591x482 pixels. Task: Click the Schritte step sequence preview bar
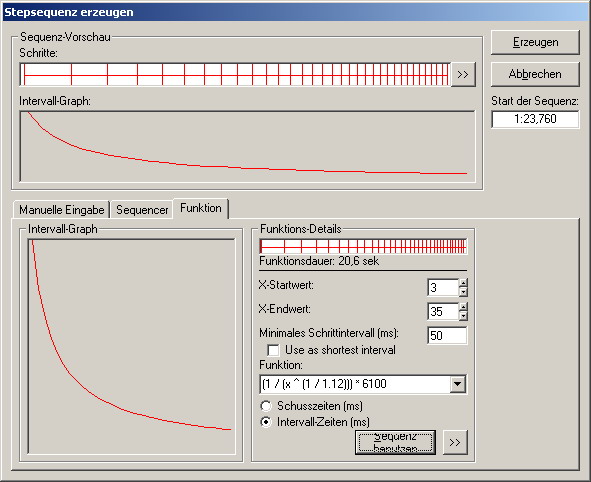pyautogui.click(x=236, y=75)
